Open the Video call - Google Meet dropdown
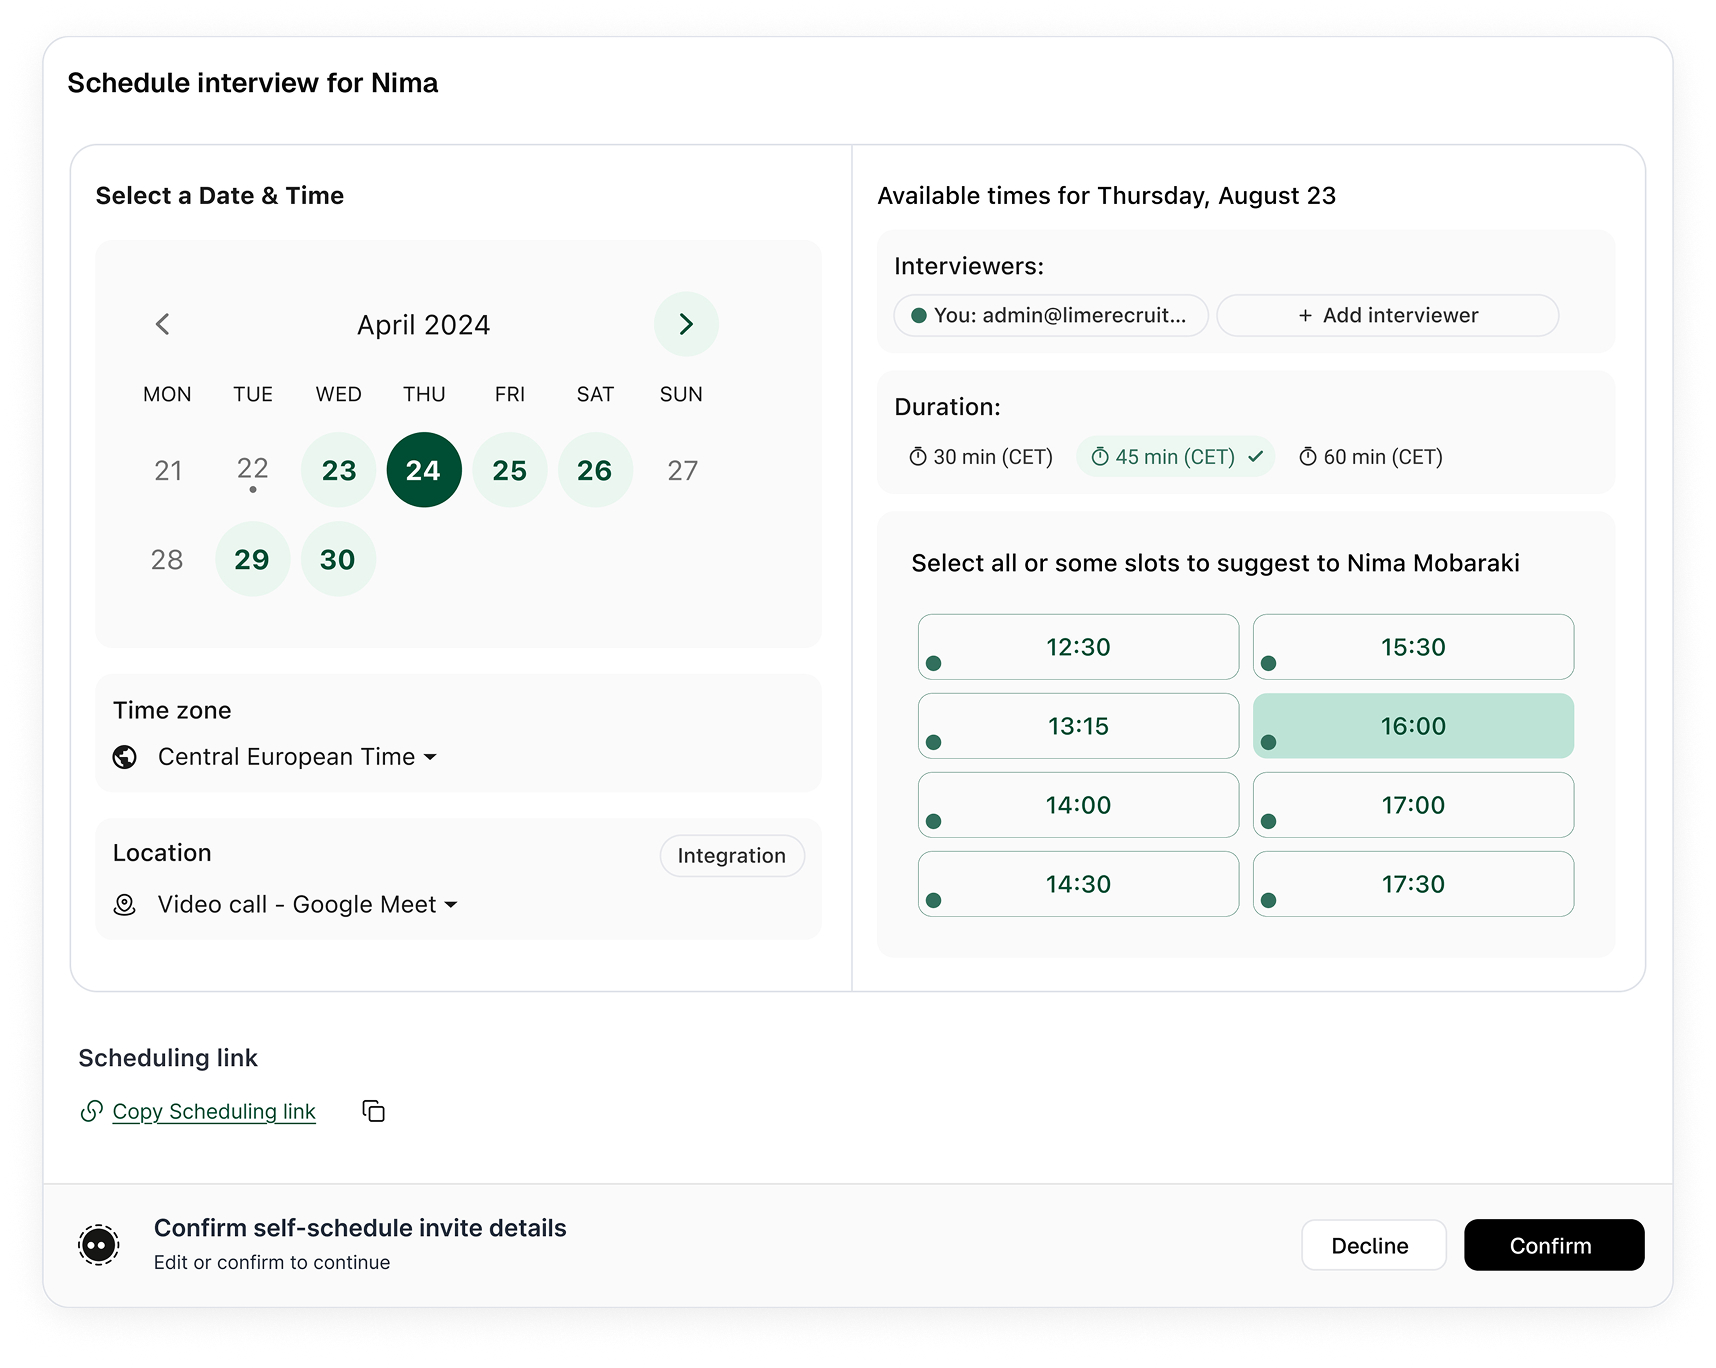 tap(307, 905)
